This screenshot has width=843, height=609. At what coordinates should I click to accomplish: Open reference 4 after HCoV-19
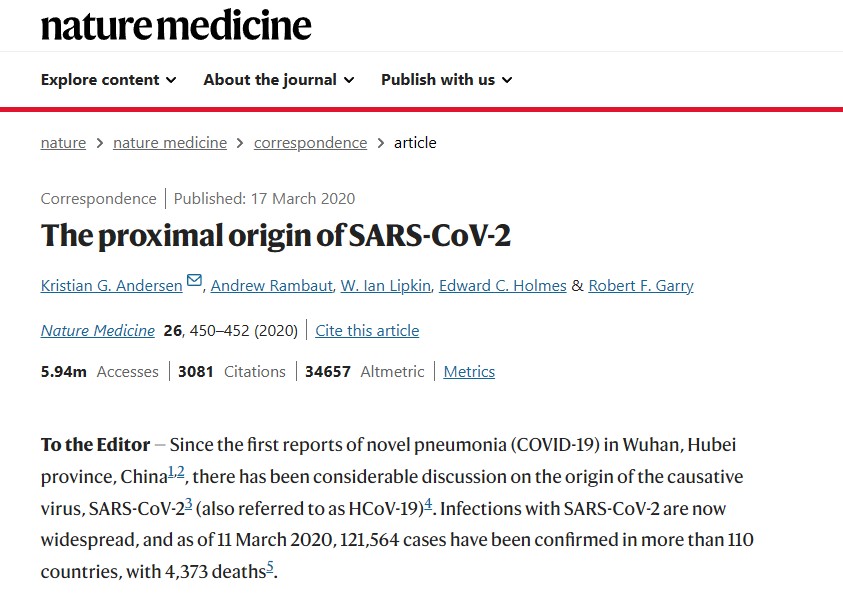tap(428, 504)
